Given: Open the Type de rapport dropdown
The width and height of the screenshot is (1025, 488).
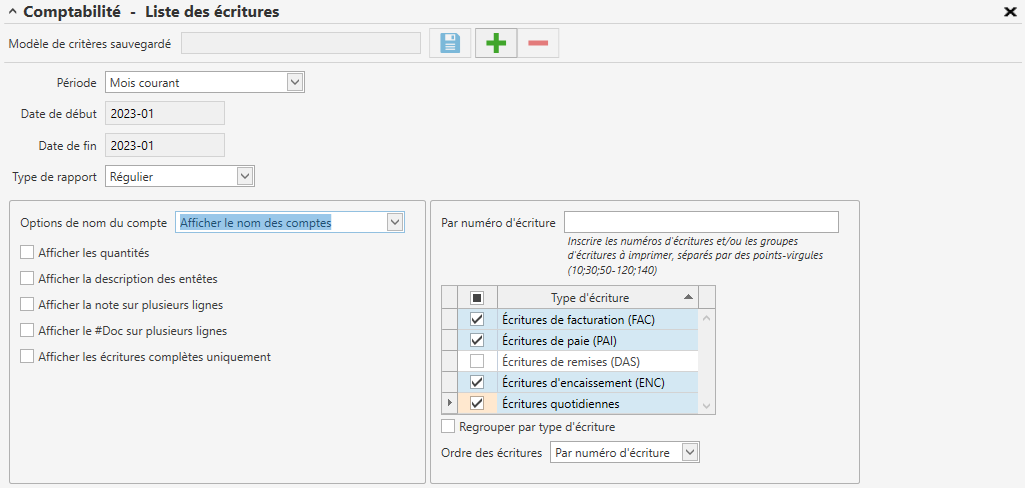Looking at the screenshot, I should point(244,176).
